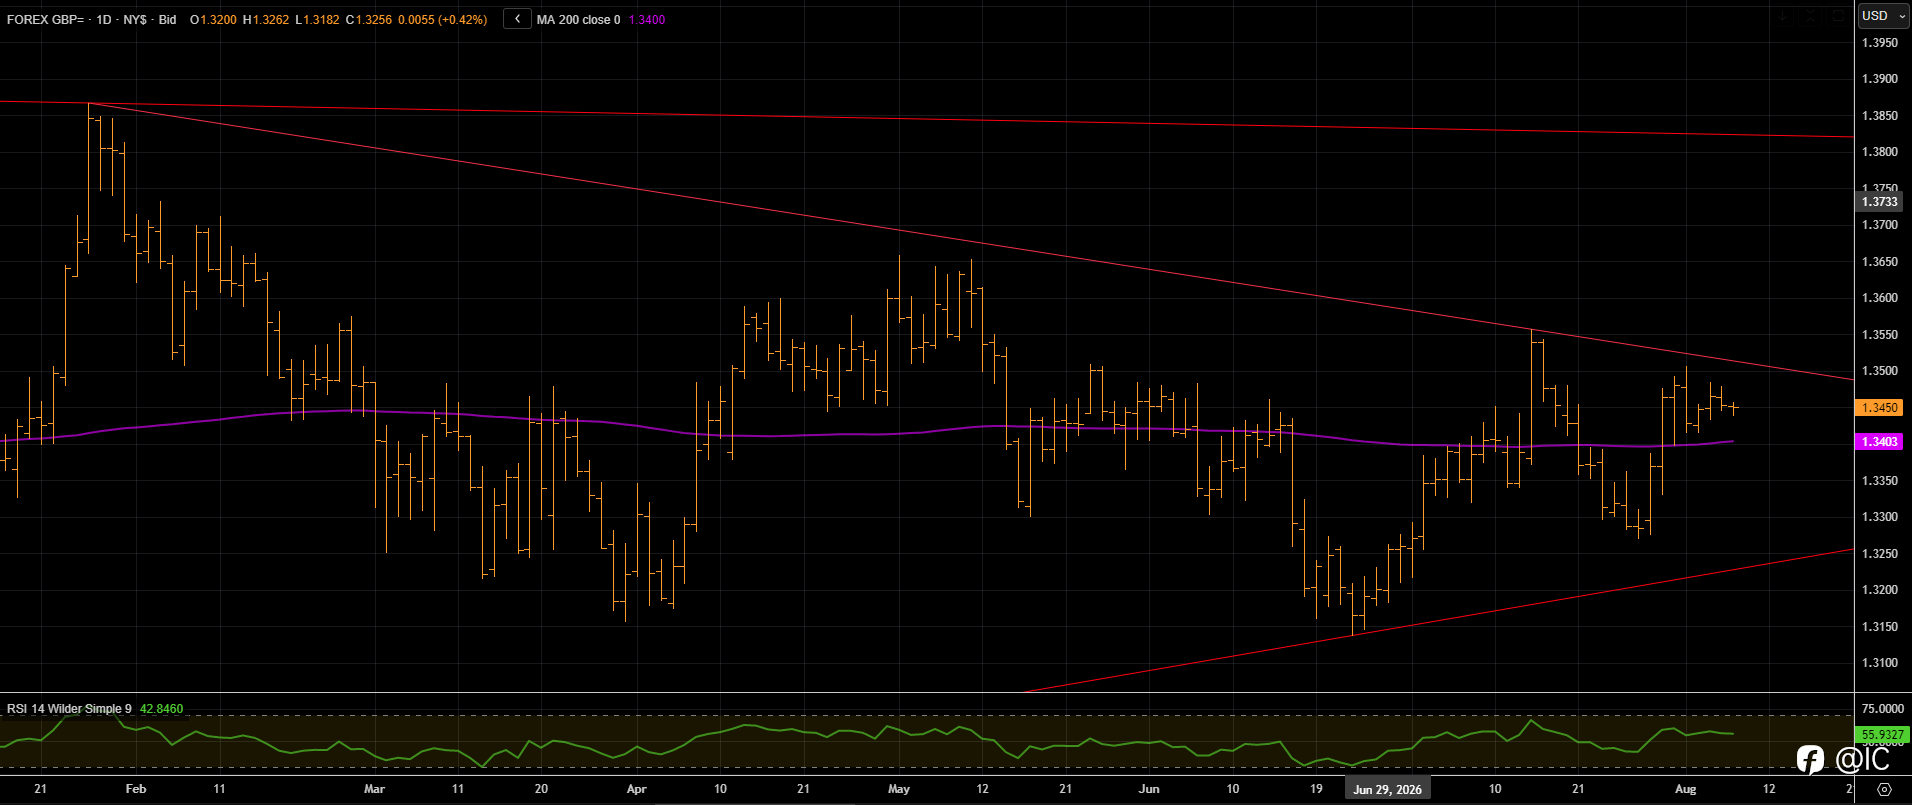This screenshot has height=805, width=1912.
Task: Click the Apr label on time axis
Action: [x=636, y=789]
